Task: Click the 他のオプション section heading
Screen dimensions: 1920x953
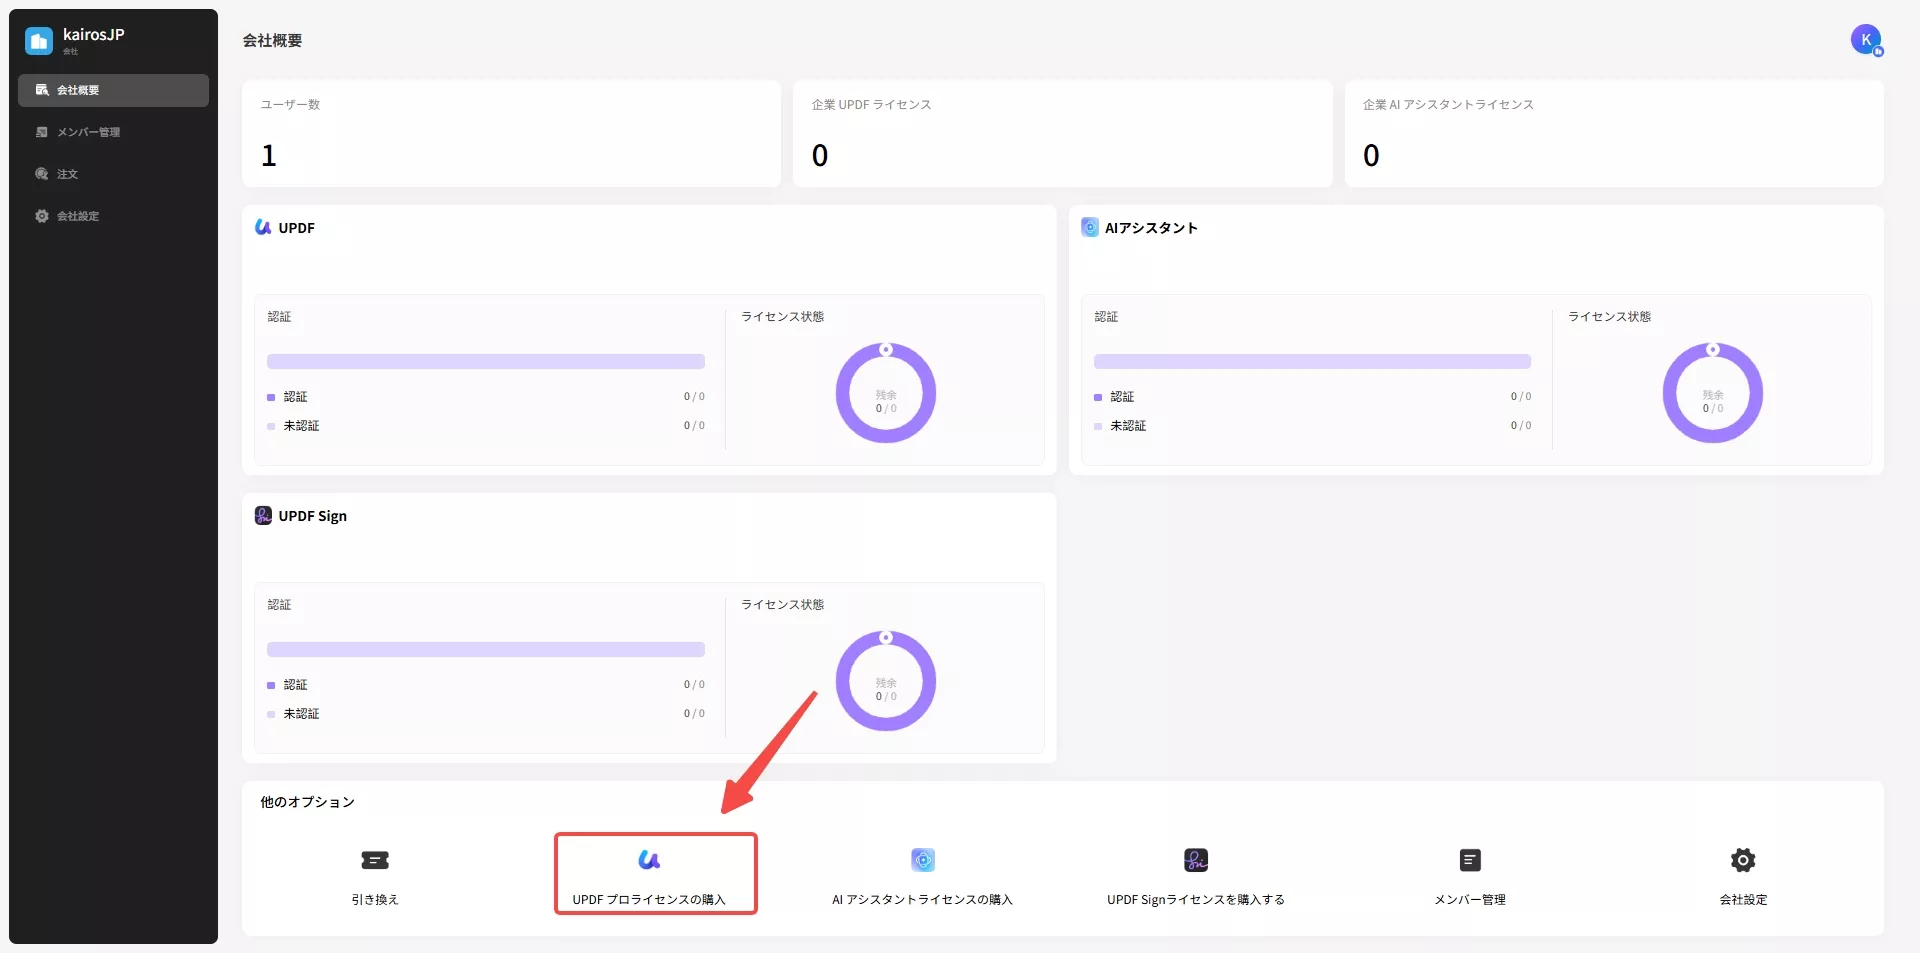Action: [x=307, y=802]
